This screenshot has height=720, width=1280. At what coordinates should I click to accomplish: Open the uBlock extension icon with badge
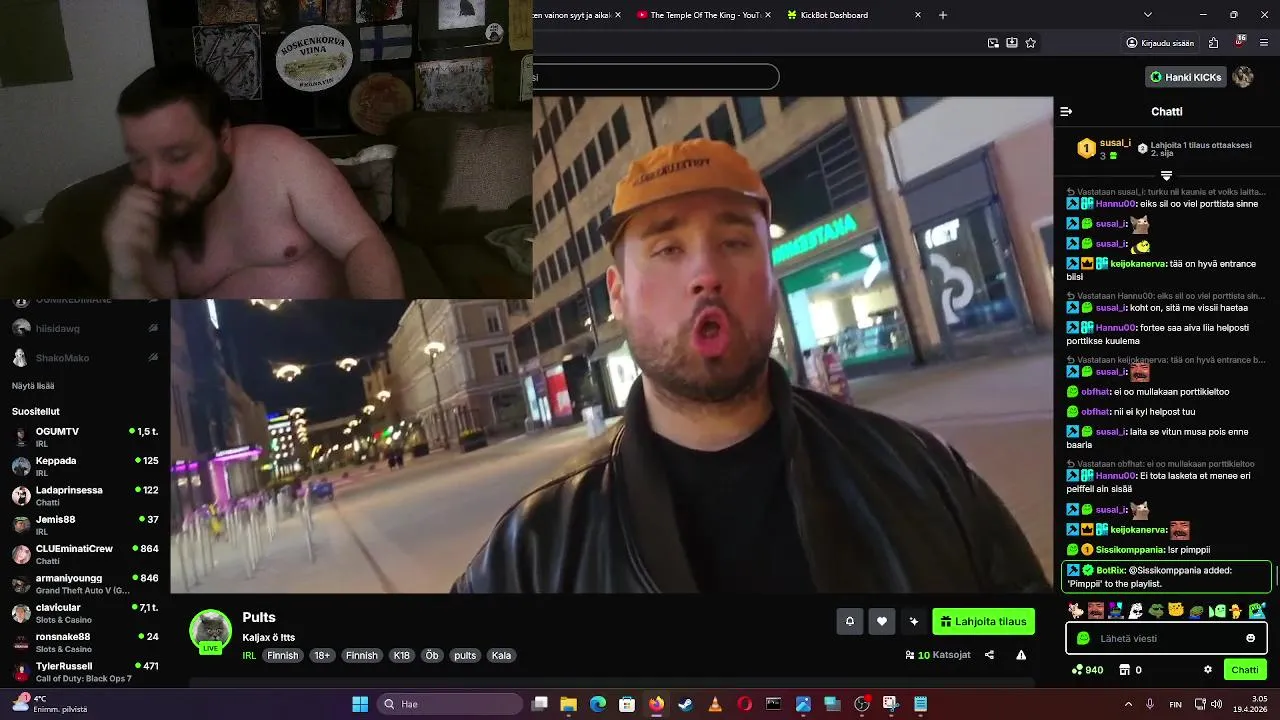coord(1240,42)
